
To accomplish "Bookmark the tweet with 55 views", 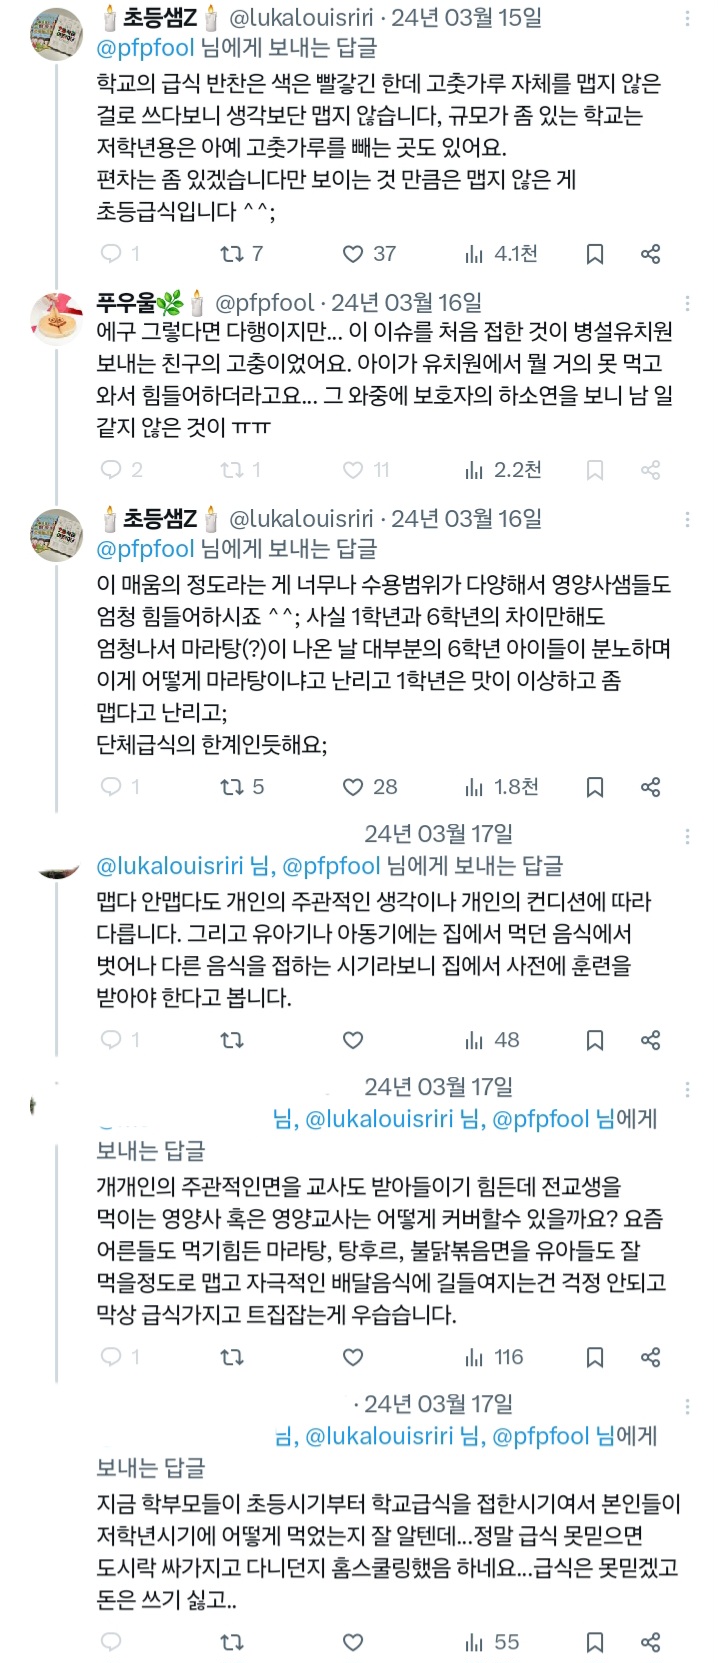I will pos(595,1642).
